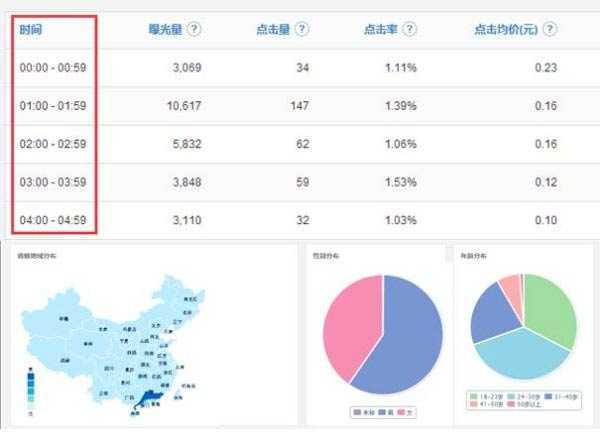This screenshot has width=600, height=445.
Task: Toggle the 50岁以上 legend entry
Action: pyautogui.click(x=524, y=404)
